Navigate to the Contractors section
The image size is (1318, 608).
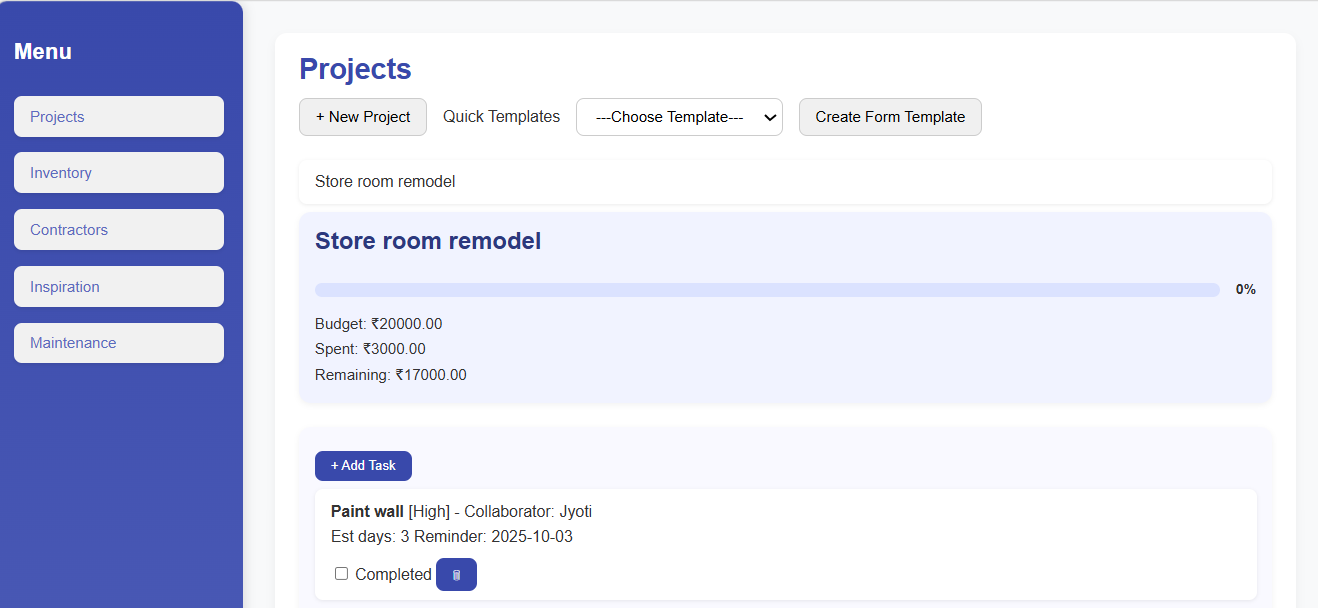click(119, 230)
